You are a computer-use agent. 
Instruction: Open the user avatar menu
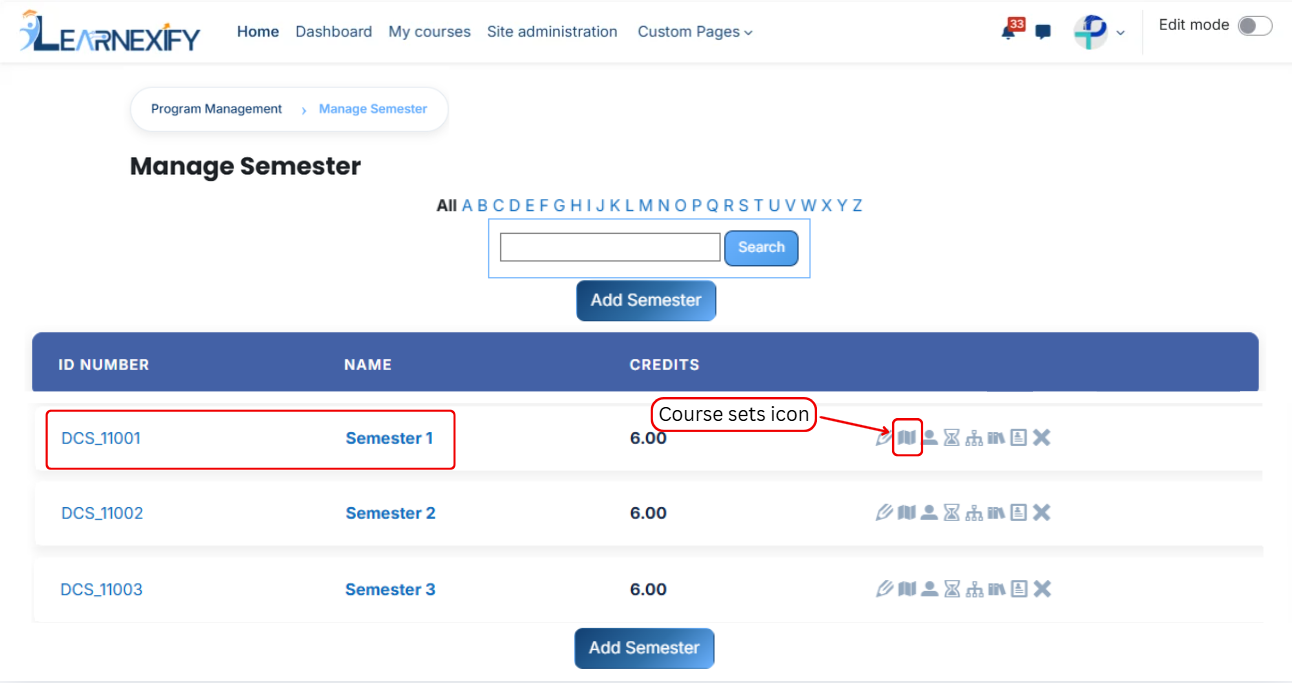(x=1099, y=32)
